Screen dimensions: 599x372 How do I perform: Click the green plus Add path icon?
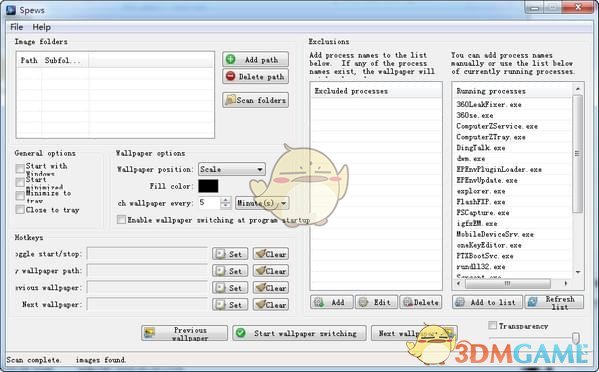pos(230,59)
